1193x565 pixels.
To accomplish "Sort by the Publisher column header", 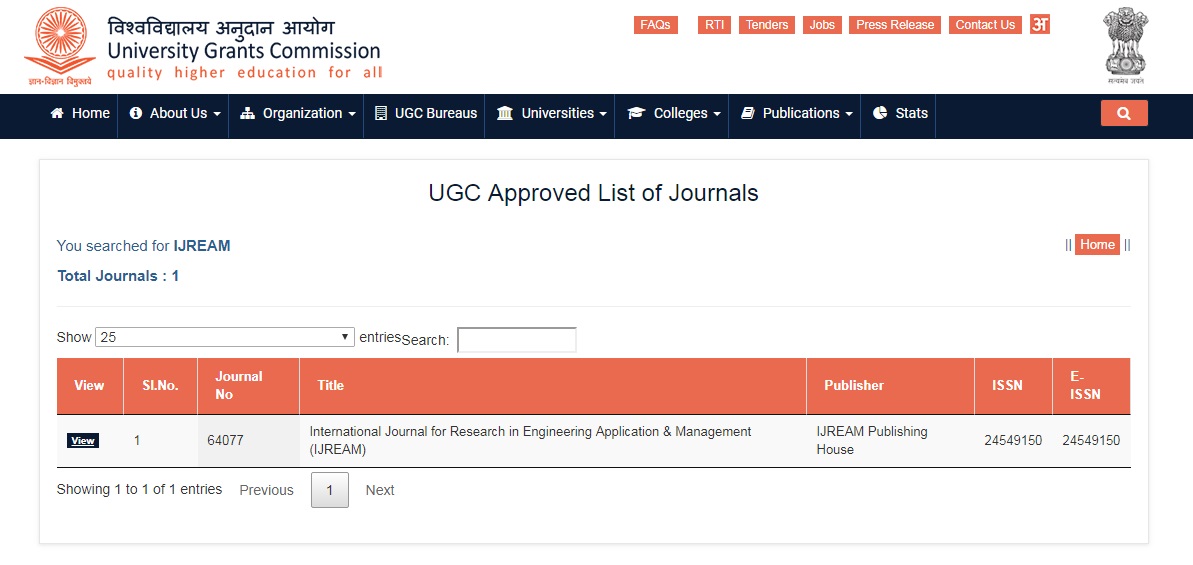I will (890, 386).
